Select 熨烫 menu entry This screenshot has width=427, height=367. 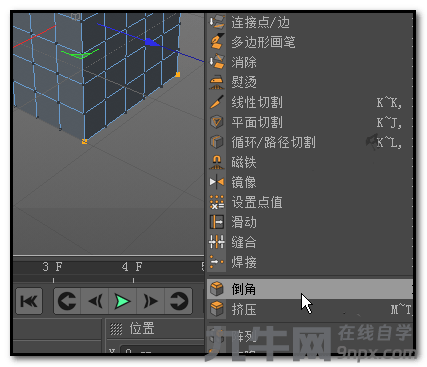310,82
